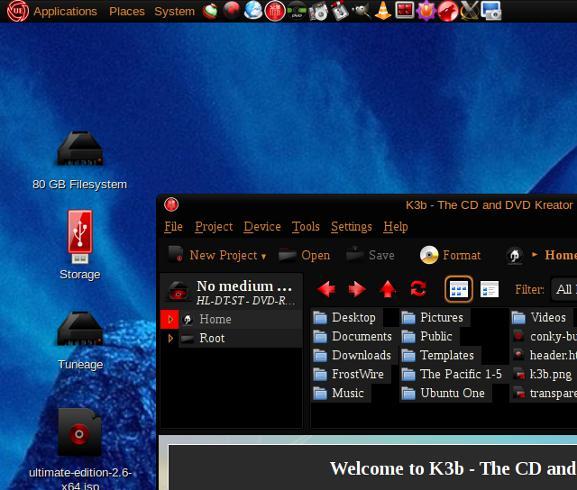The image size is (577, 490).
Task: Launch the red and gray clapperboard launcher
Action: (340, 10)
